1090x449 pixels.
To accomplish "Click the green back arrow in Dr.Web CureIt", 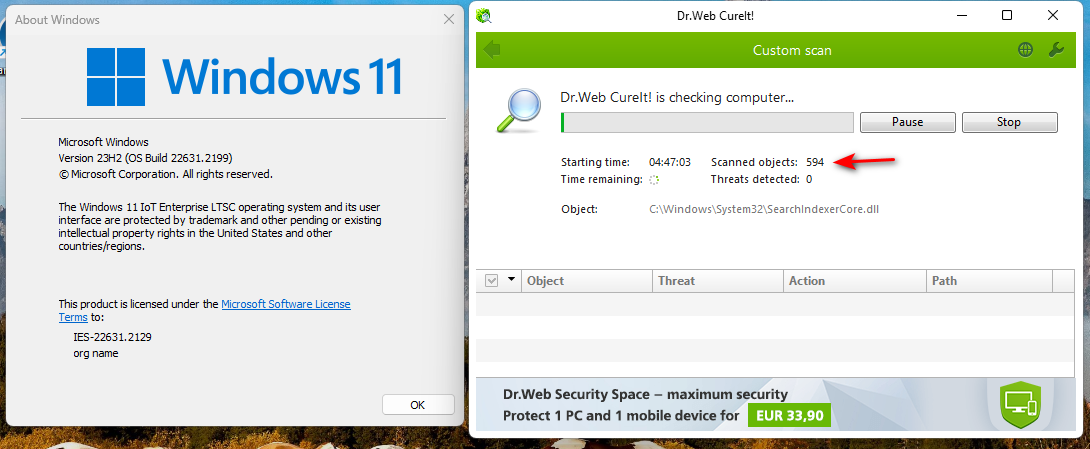I will (492, 50).
